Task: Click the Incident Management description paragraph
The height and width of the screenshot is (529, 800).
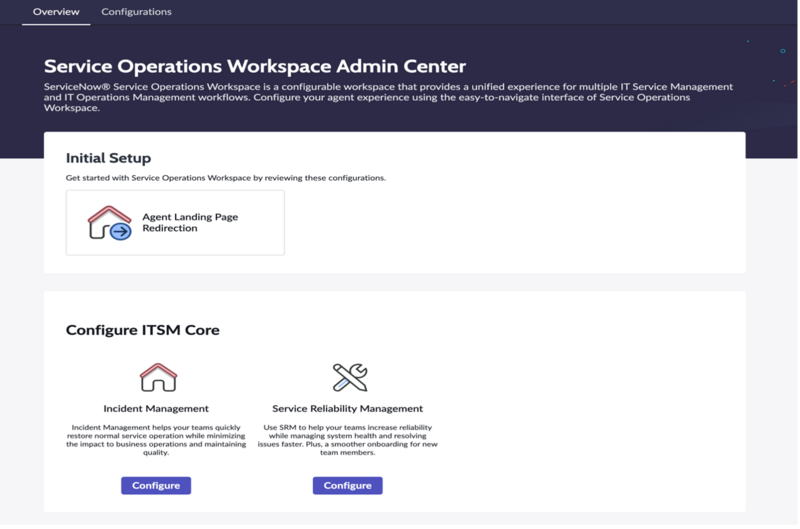Action: 156,440
